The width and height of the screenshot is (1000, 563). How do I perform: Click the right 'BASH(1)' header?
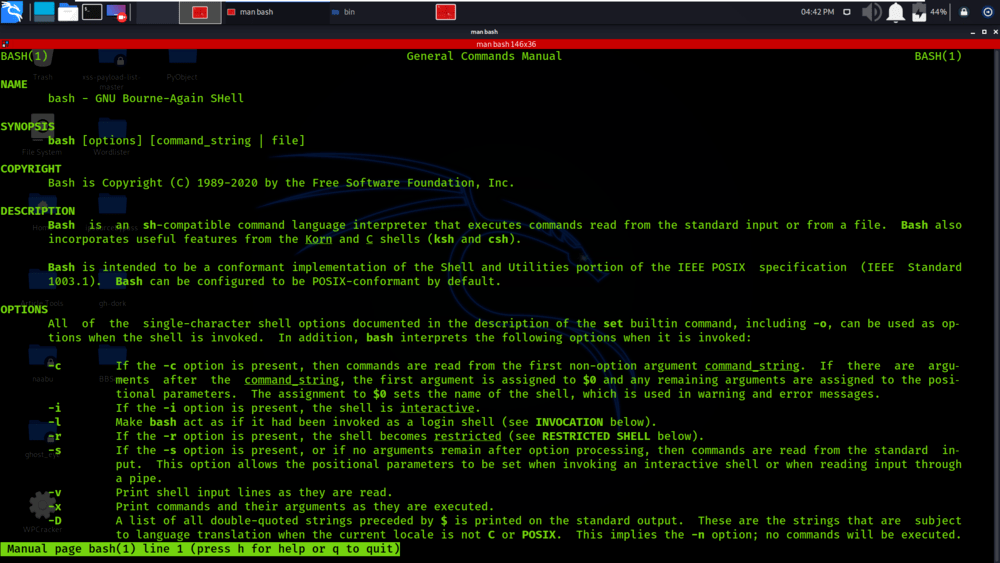coord(938,56)
